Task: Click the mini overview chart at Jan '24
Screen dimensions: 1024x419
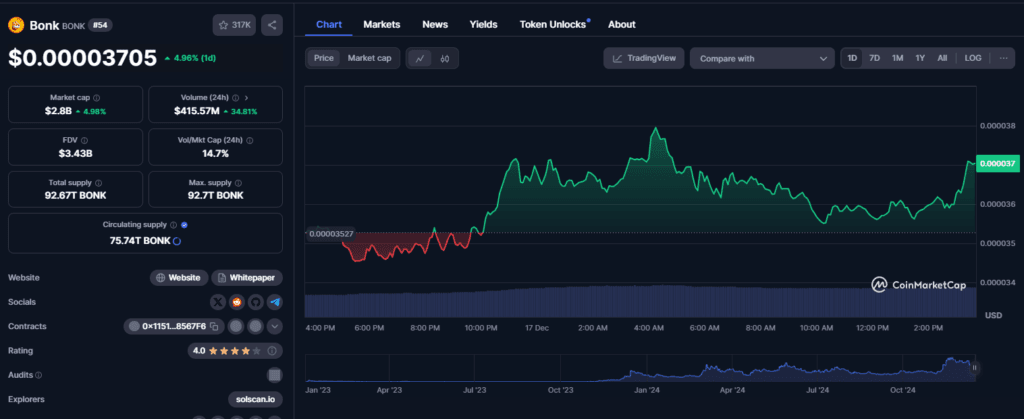Action: tap(647, 369)
